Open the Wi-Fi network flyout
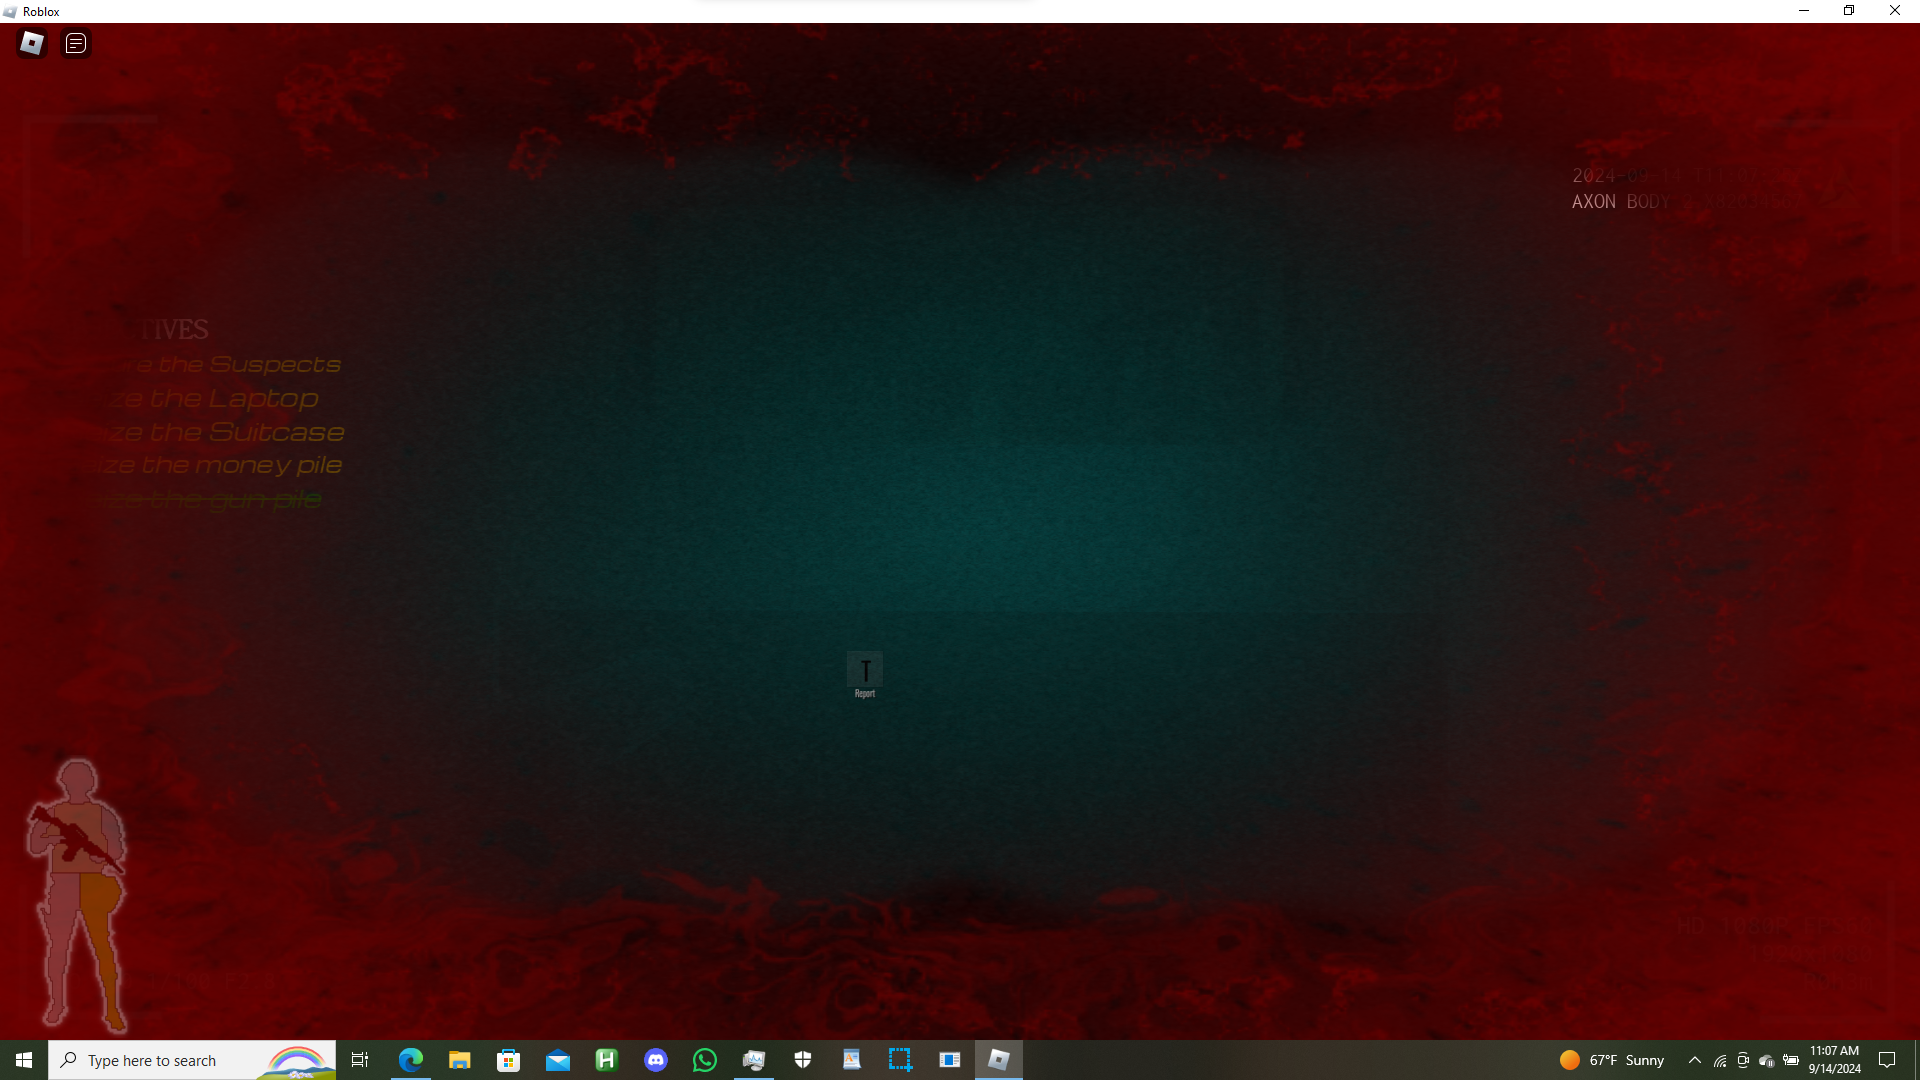This screenshot has height=1080, width=1920. coord(1720,1061)
